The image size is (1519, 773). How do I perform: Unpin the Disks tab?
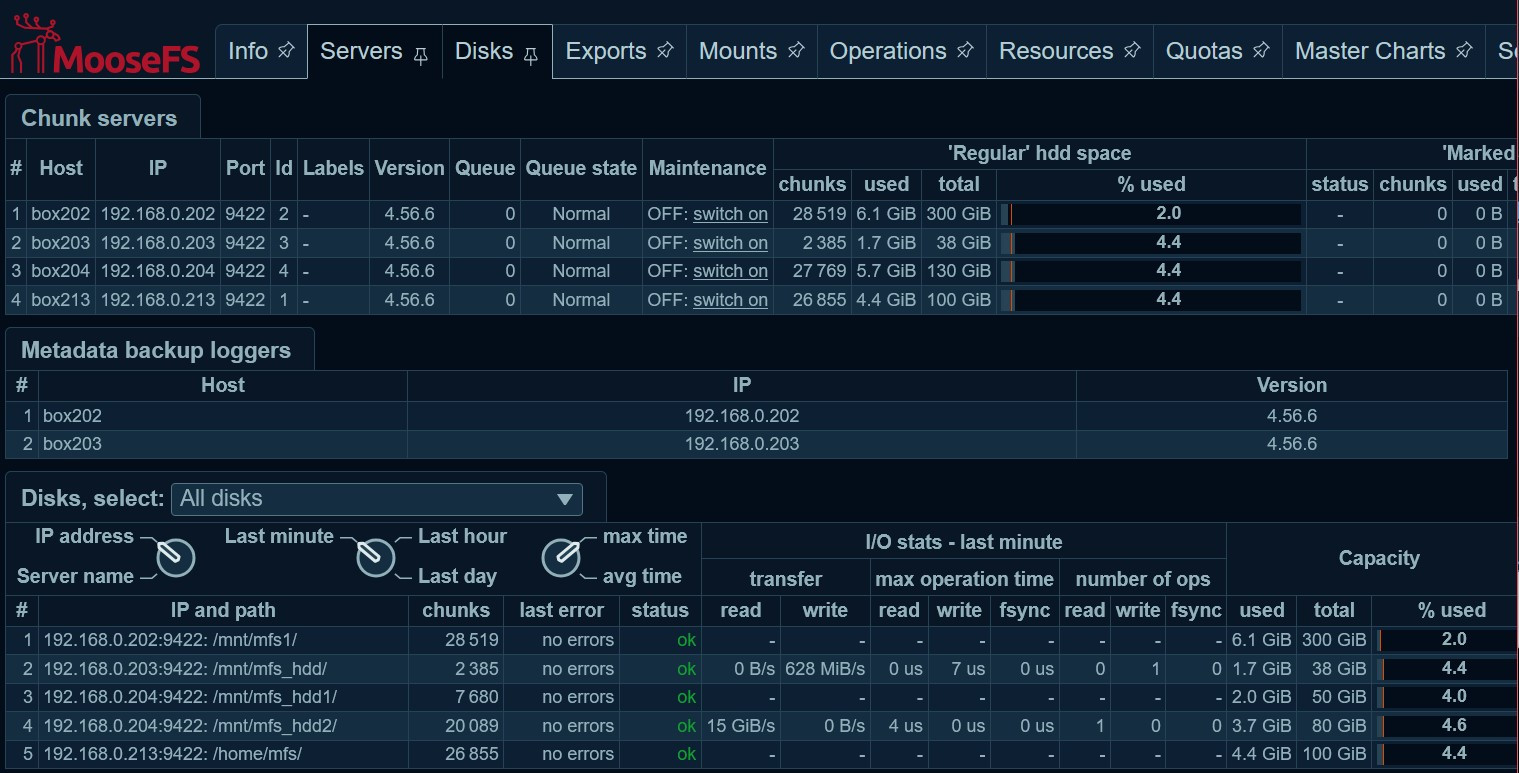531,56
